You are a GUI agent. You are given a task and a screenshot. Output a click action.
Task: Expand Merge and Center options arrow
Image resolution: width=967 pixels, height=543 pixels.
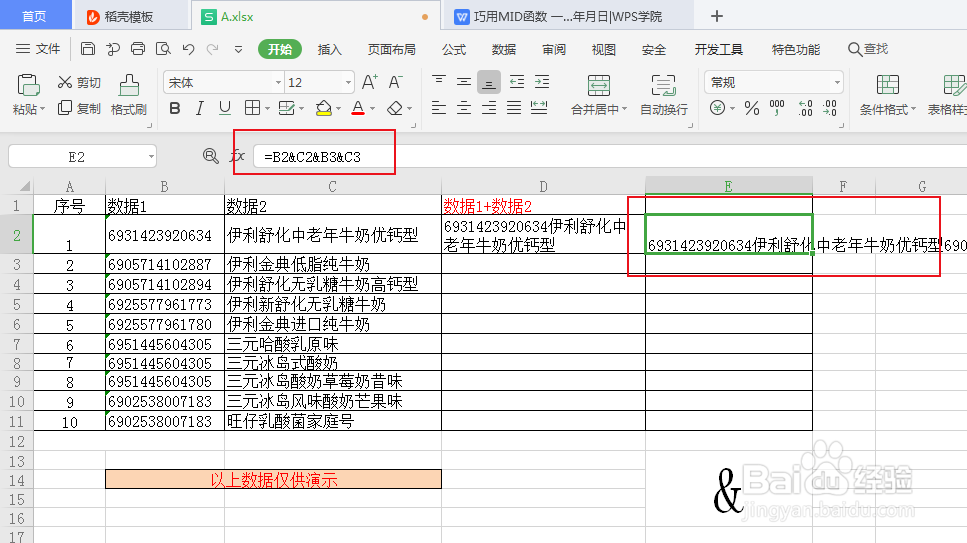coord(624,109)
